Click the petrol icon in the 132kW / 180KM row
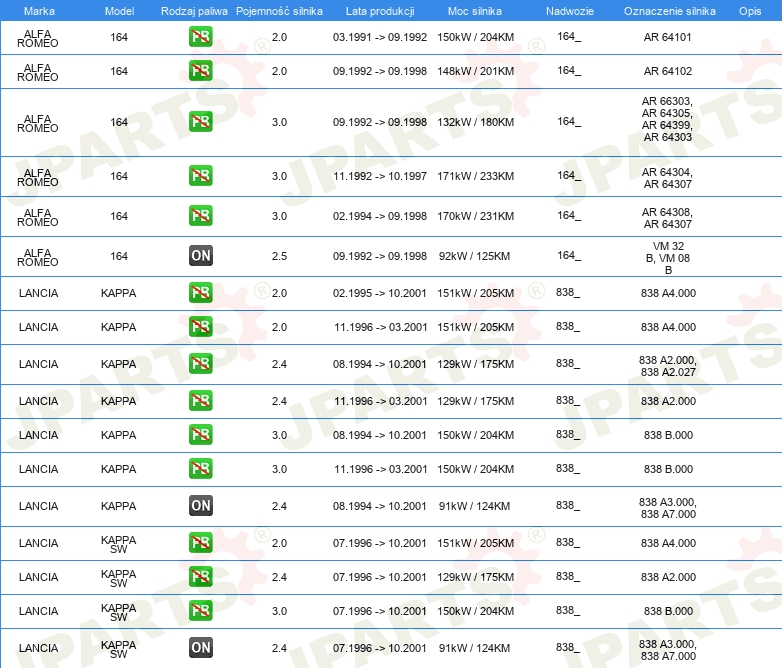Viewport: 782px width, 668px height. coord(200,122)
